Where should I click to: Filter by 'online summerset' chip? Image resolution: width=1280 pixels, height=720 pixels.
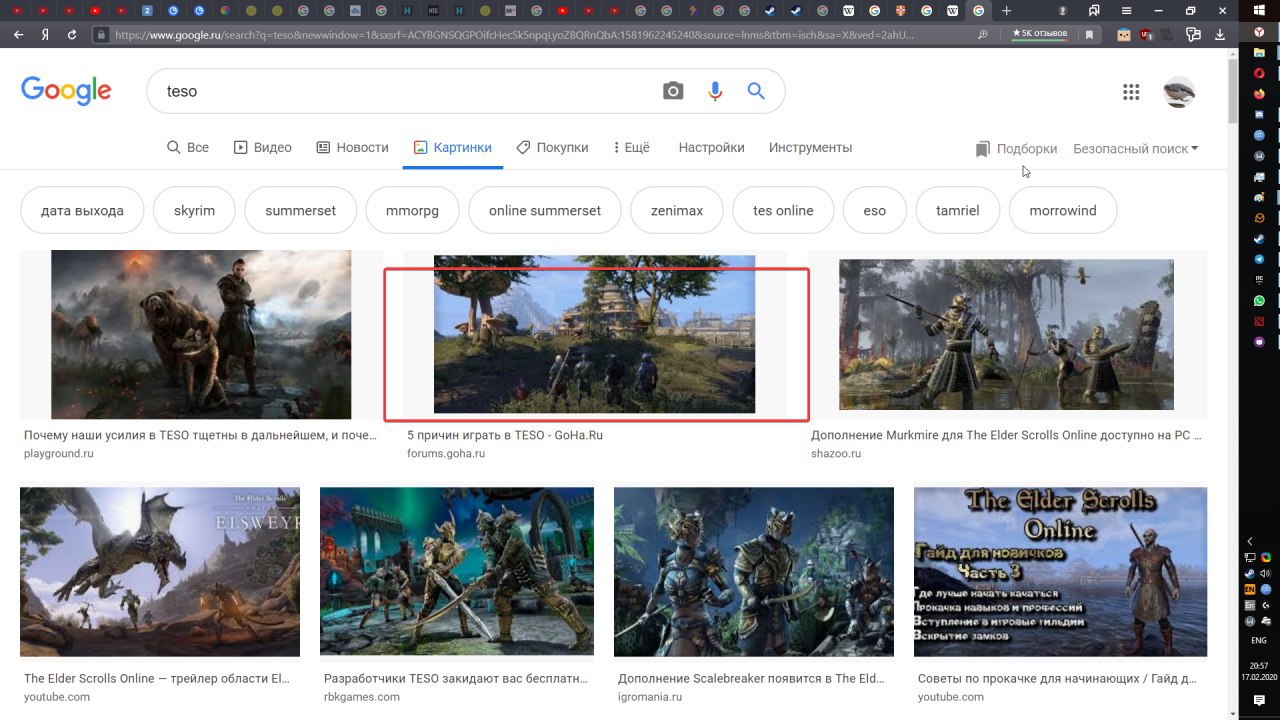click(x=545, y=210)
